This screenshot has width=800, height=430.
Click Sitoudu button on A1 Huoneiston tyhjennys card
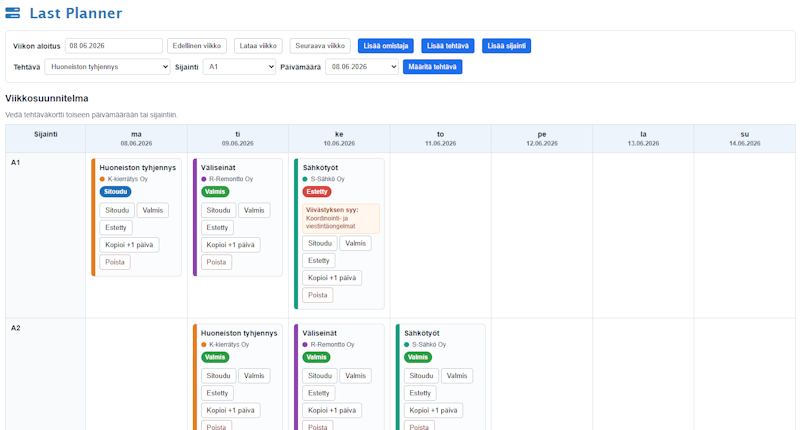(117, 210)
